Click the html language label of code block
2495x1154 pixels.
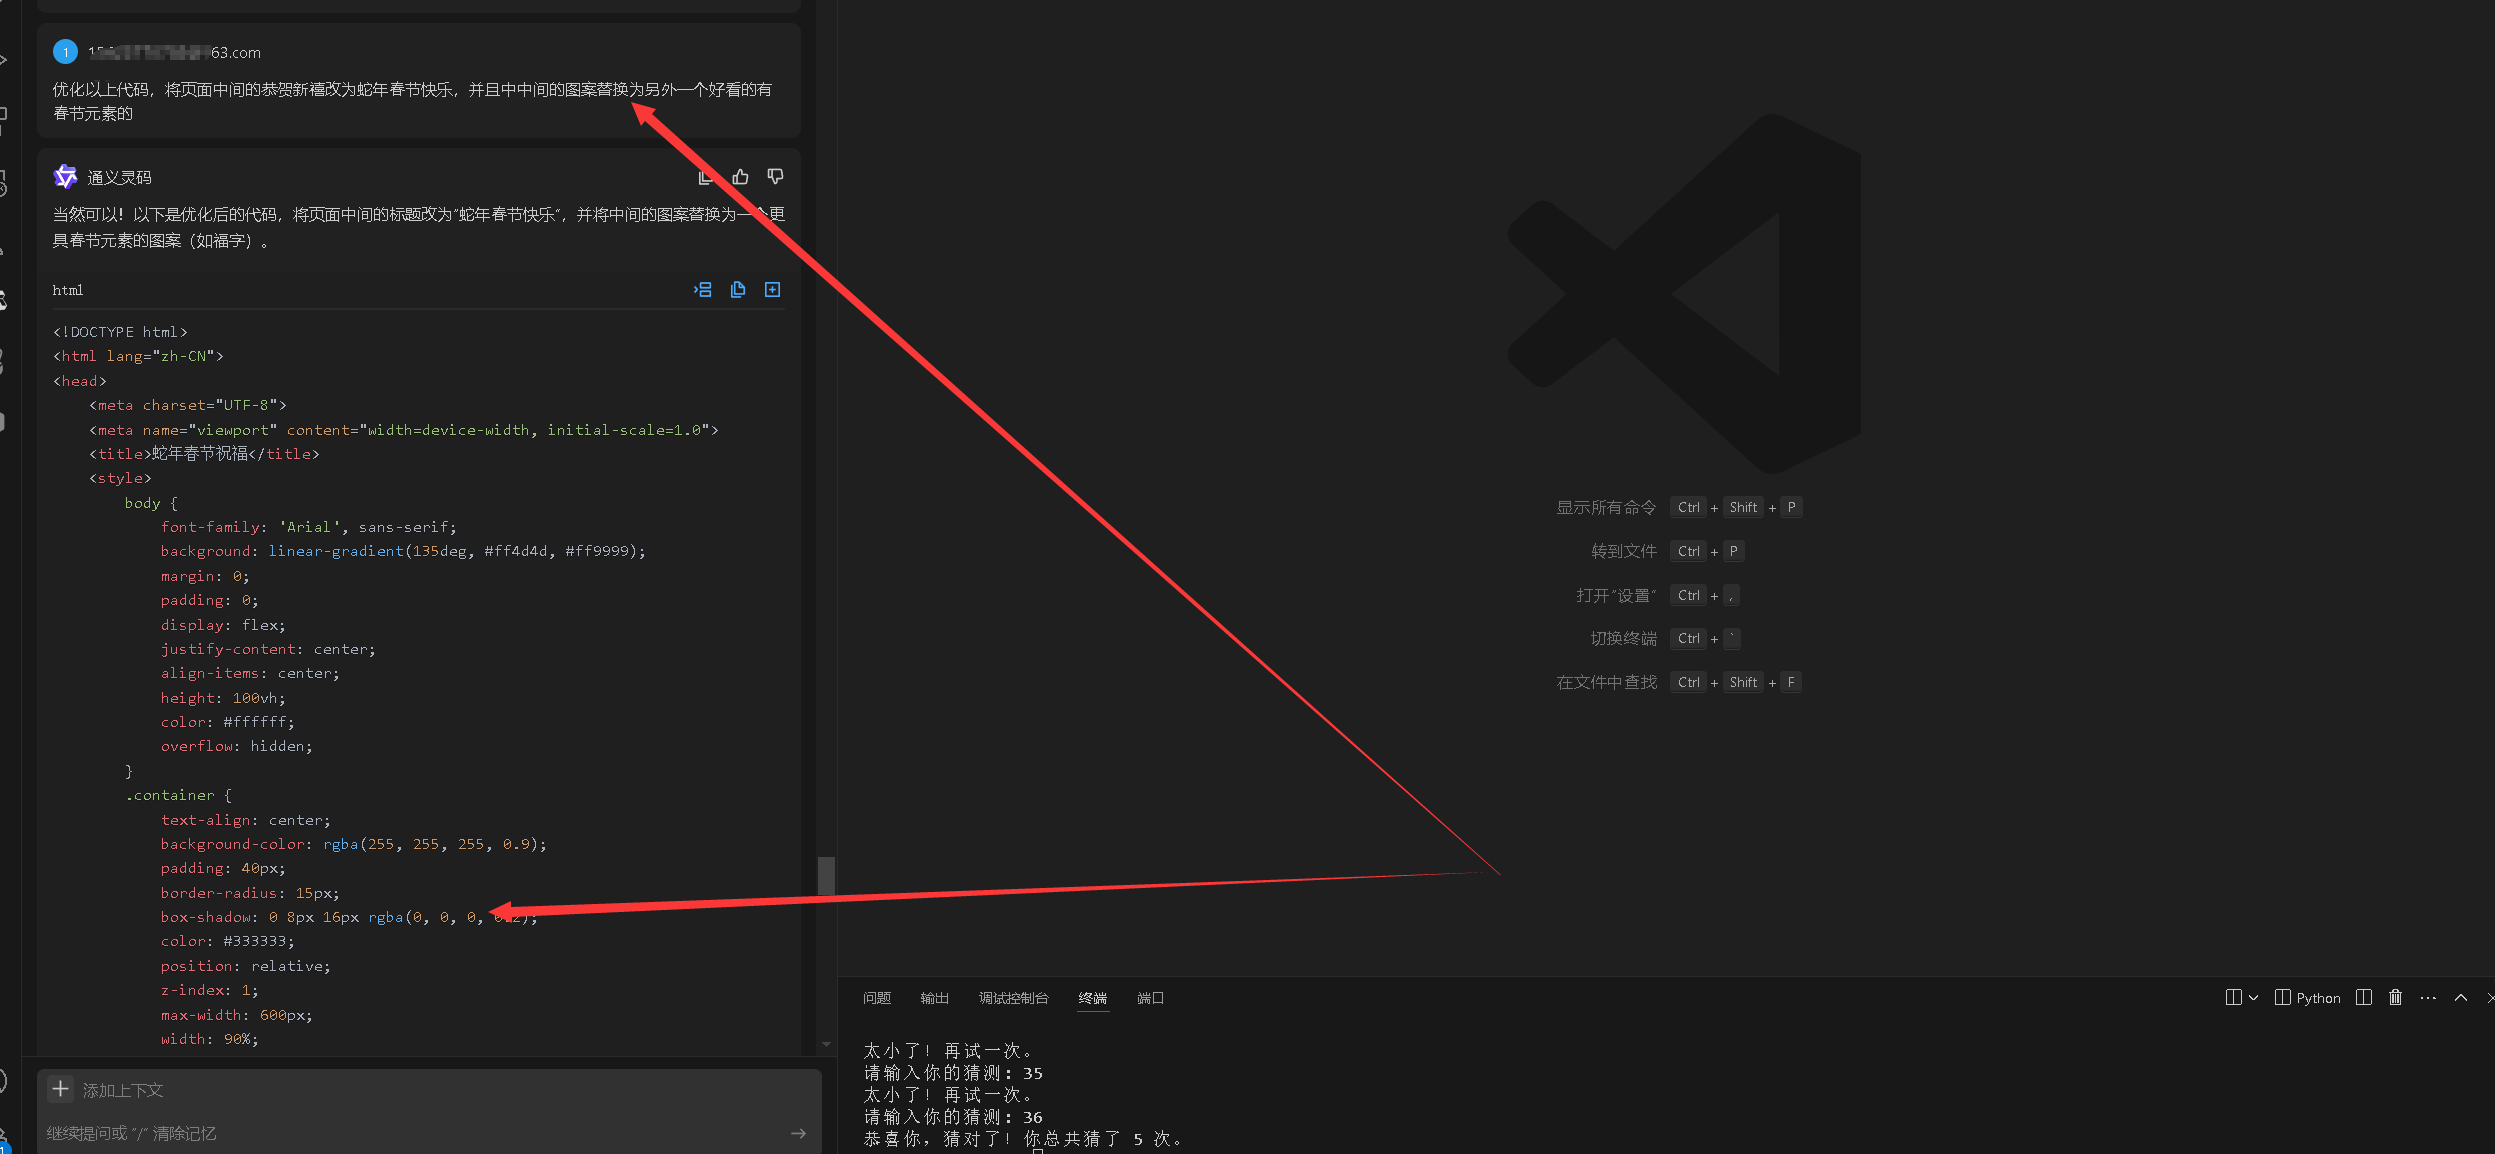coord(68,290)
